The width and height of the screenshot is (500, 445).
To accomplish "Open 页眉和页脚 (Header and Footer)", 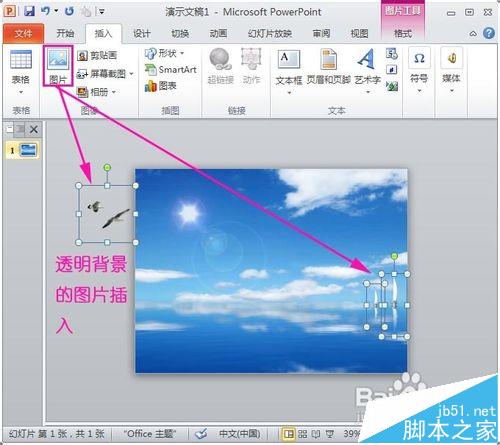I will tap(329, 66).
